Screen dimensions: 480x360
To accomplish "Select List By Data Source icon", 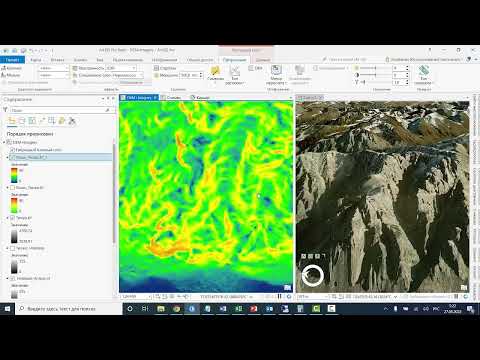I will click(22, 121).
